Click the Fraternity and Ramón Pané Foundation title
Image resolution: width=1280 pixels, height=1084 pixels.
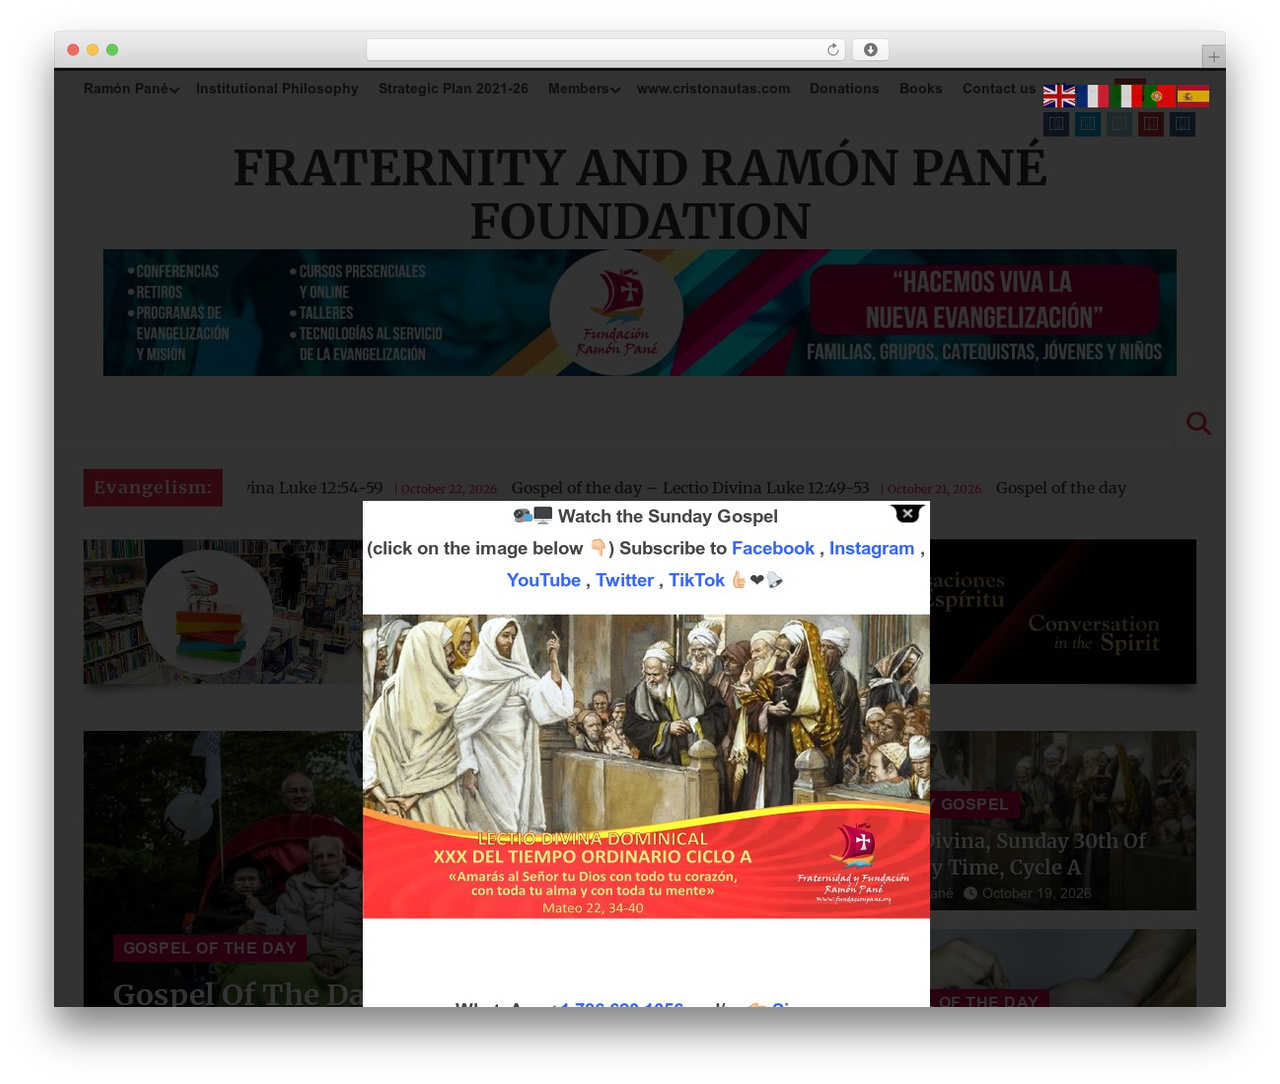click(640, 194)
